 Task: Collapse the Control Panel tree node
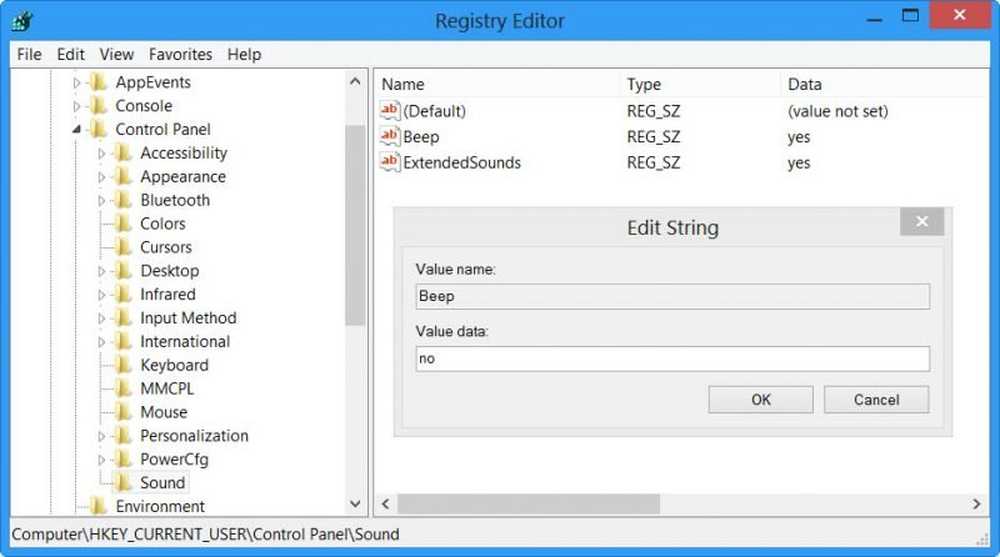77,130
